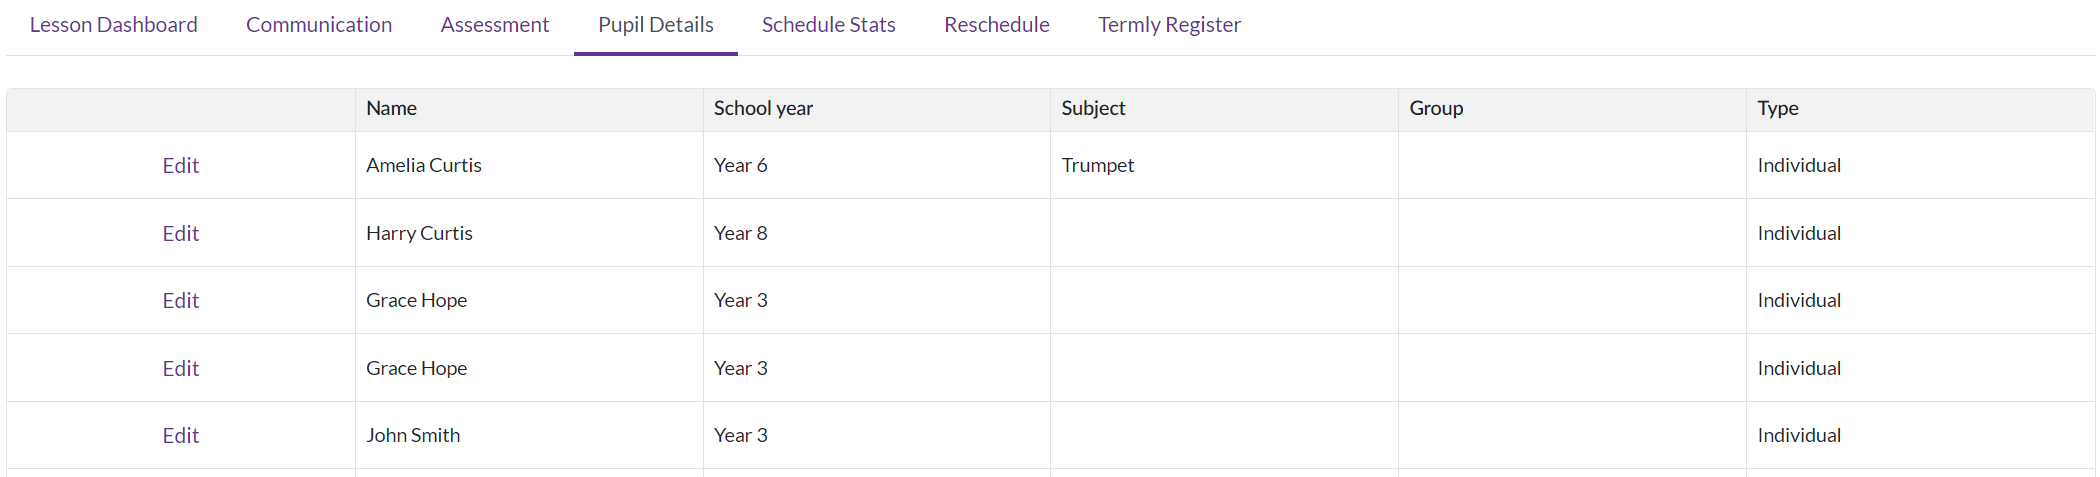The height and width of the screenshot is (477, 2100).
Task: Click the Name column header
Action: [x=529, y=109]
